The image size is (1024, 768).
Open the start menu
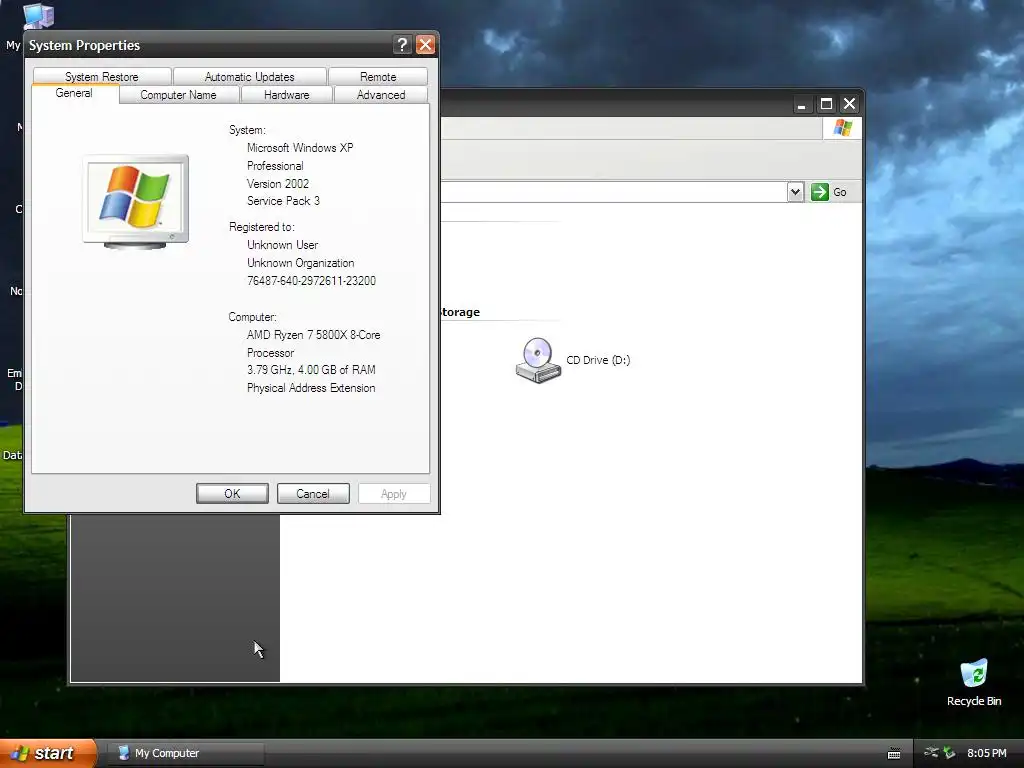tap(48, 753)
